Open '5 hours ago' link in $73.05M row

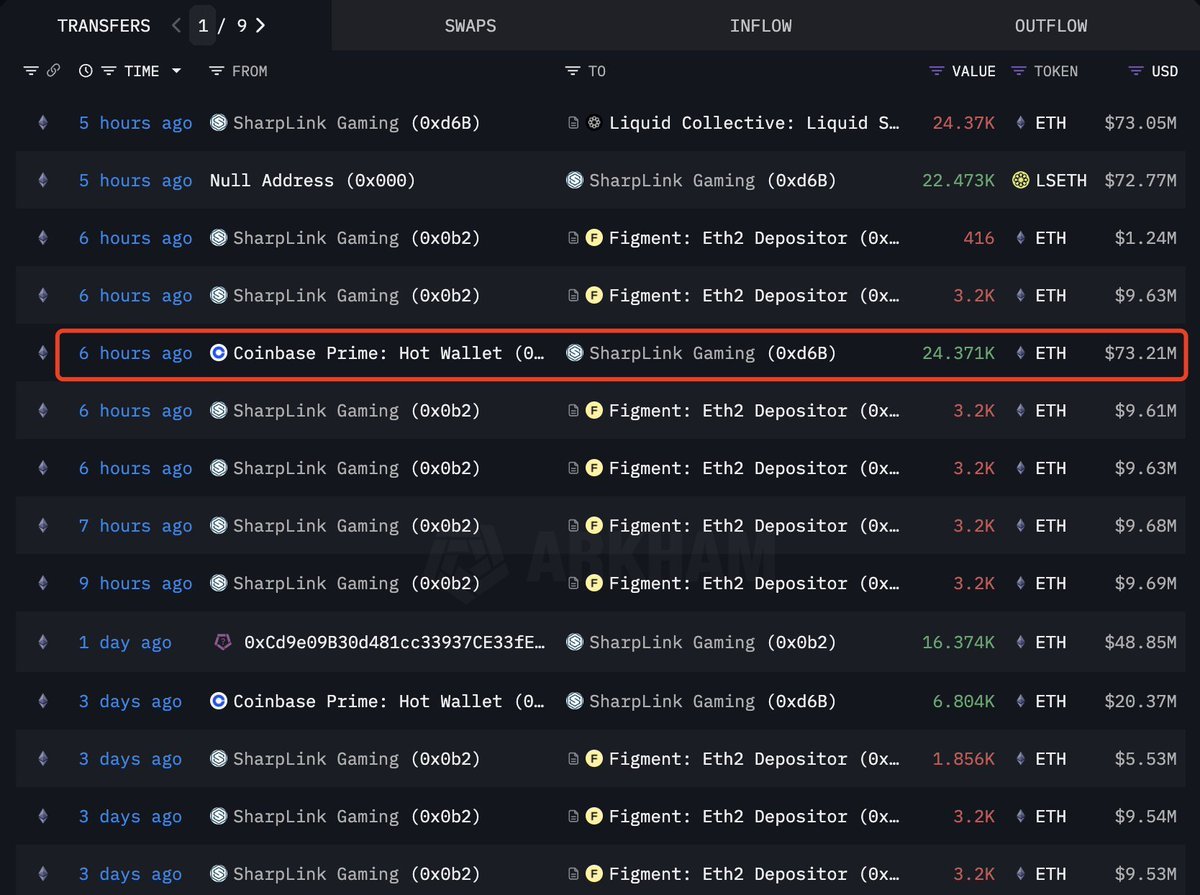pyautogui.click(x=136, y=123)
